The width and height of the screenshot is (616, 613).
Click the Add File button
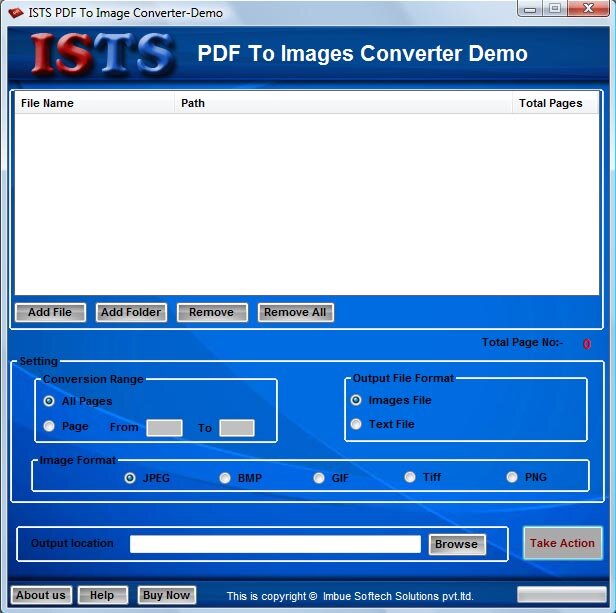tap(50, 312)
